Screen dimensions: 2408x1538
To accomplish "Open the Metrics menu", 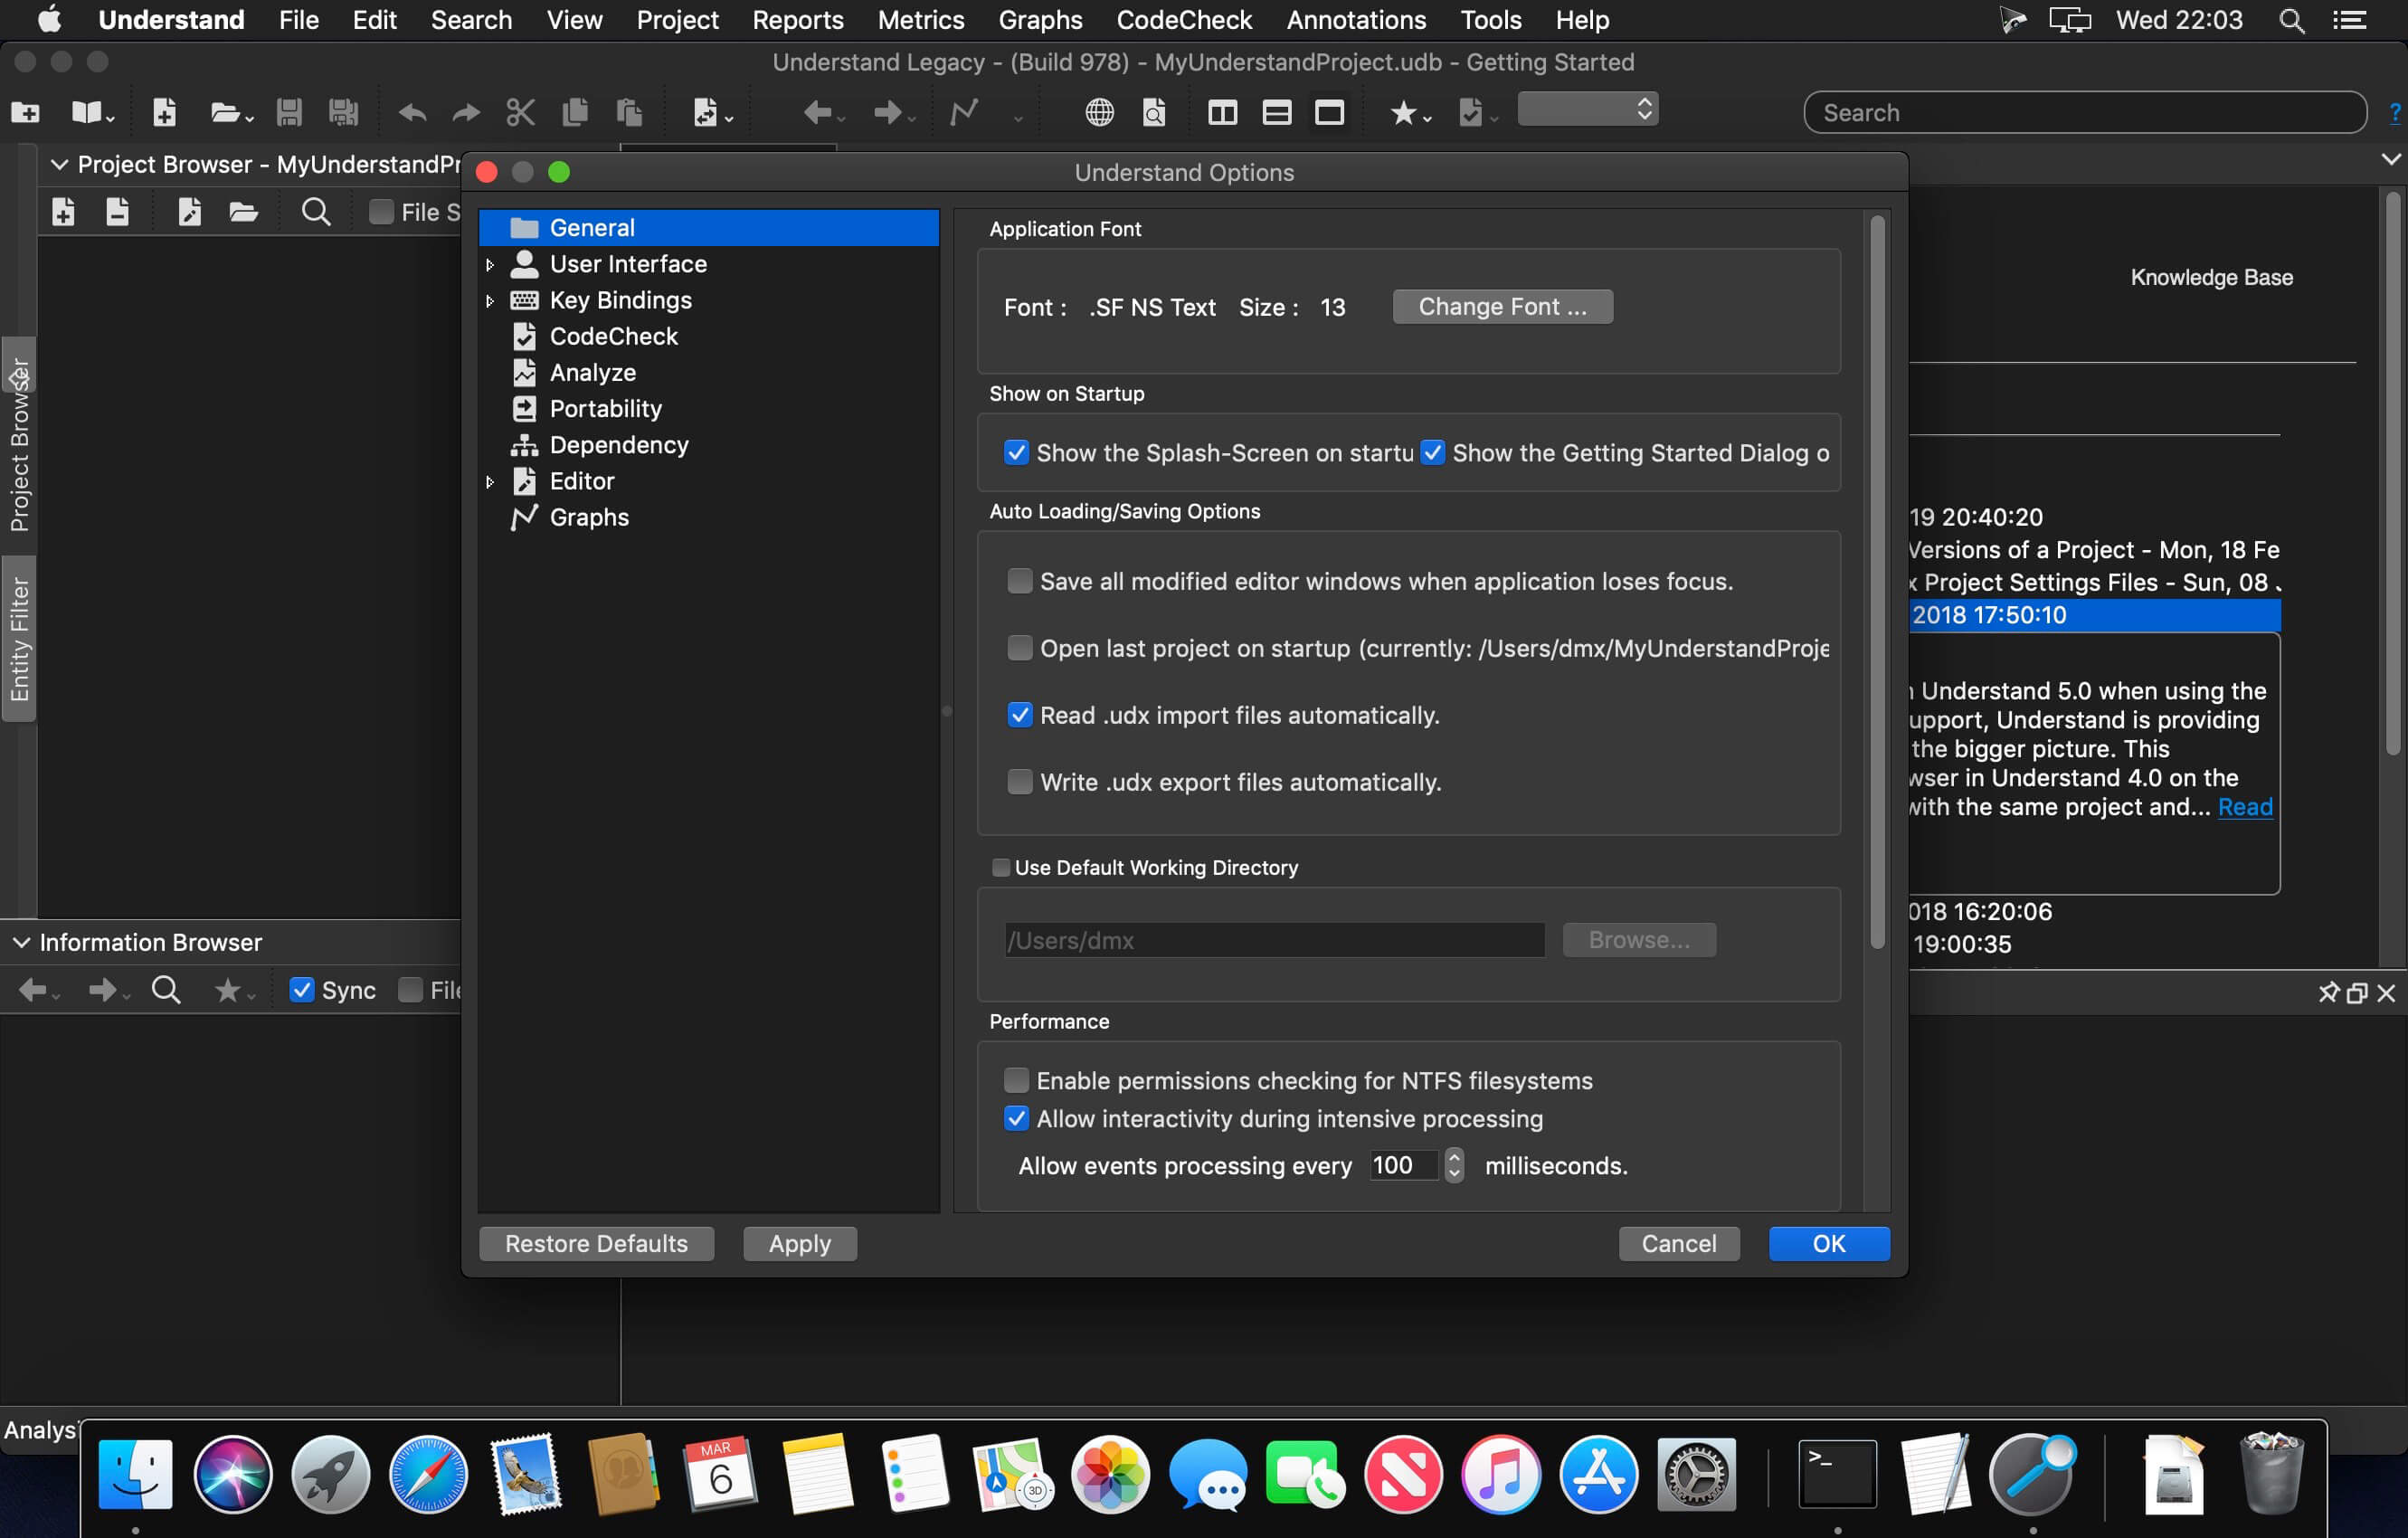I will 921,20.
